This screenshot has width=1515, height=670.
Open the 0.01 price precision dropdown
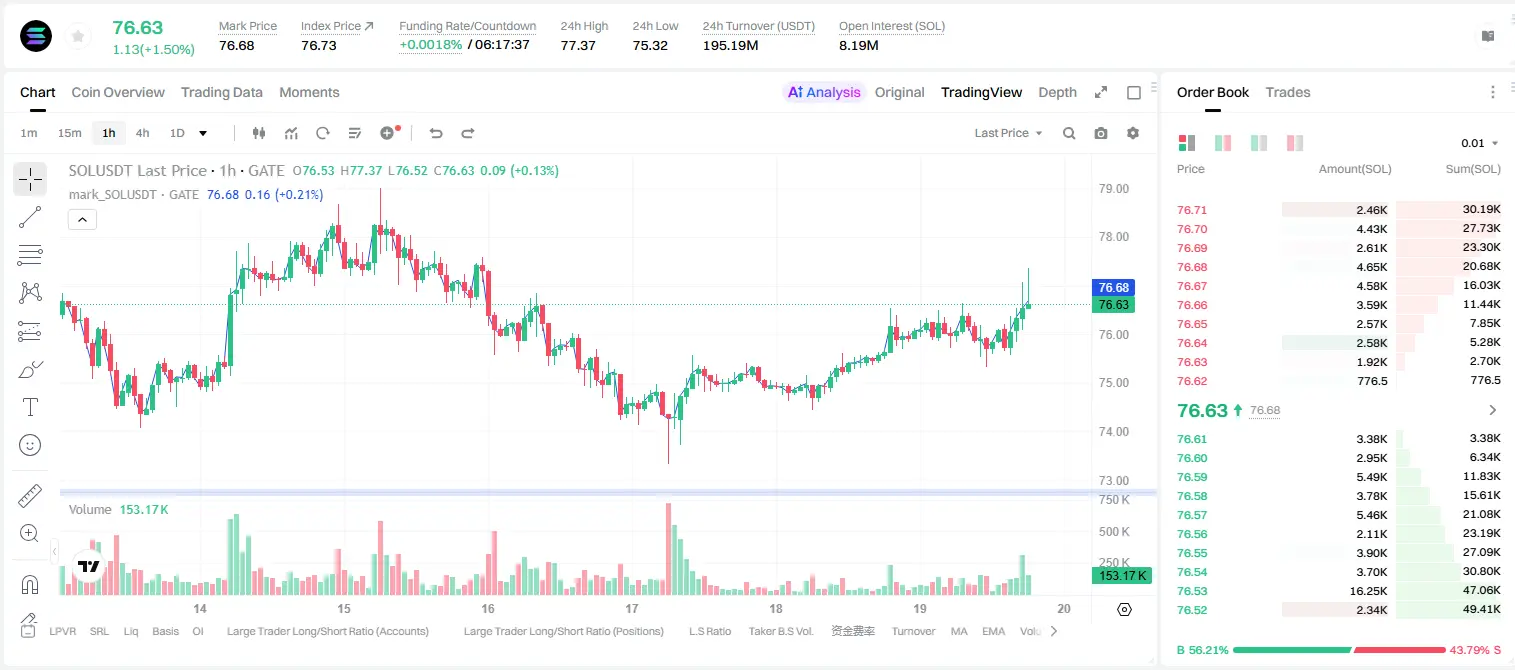tap(1480, 143)
